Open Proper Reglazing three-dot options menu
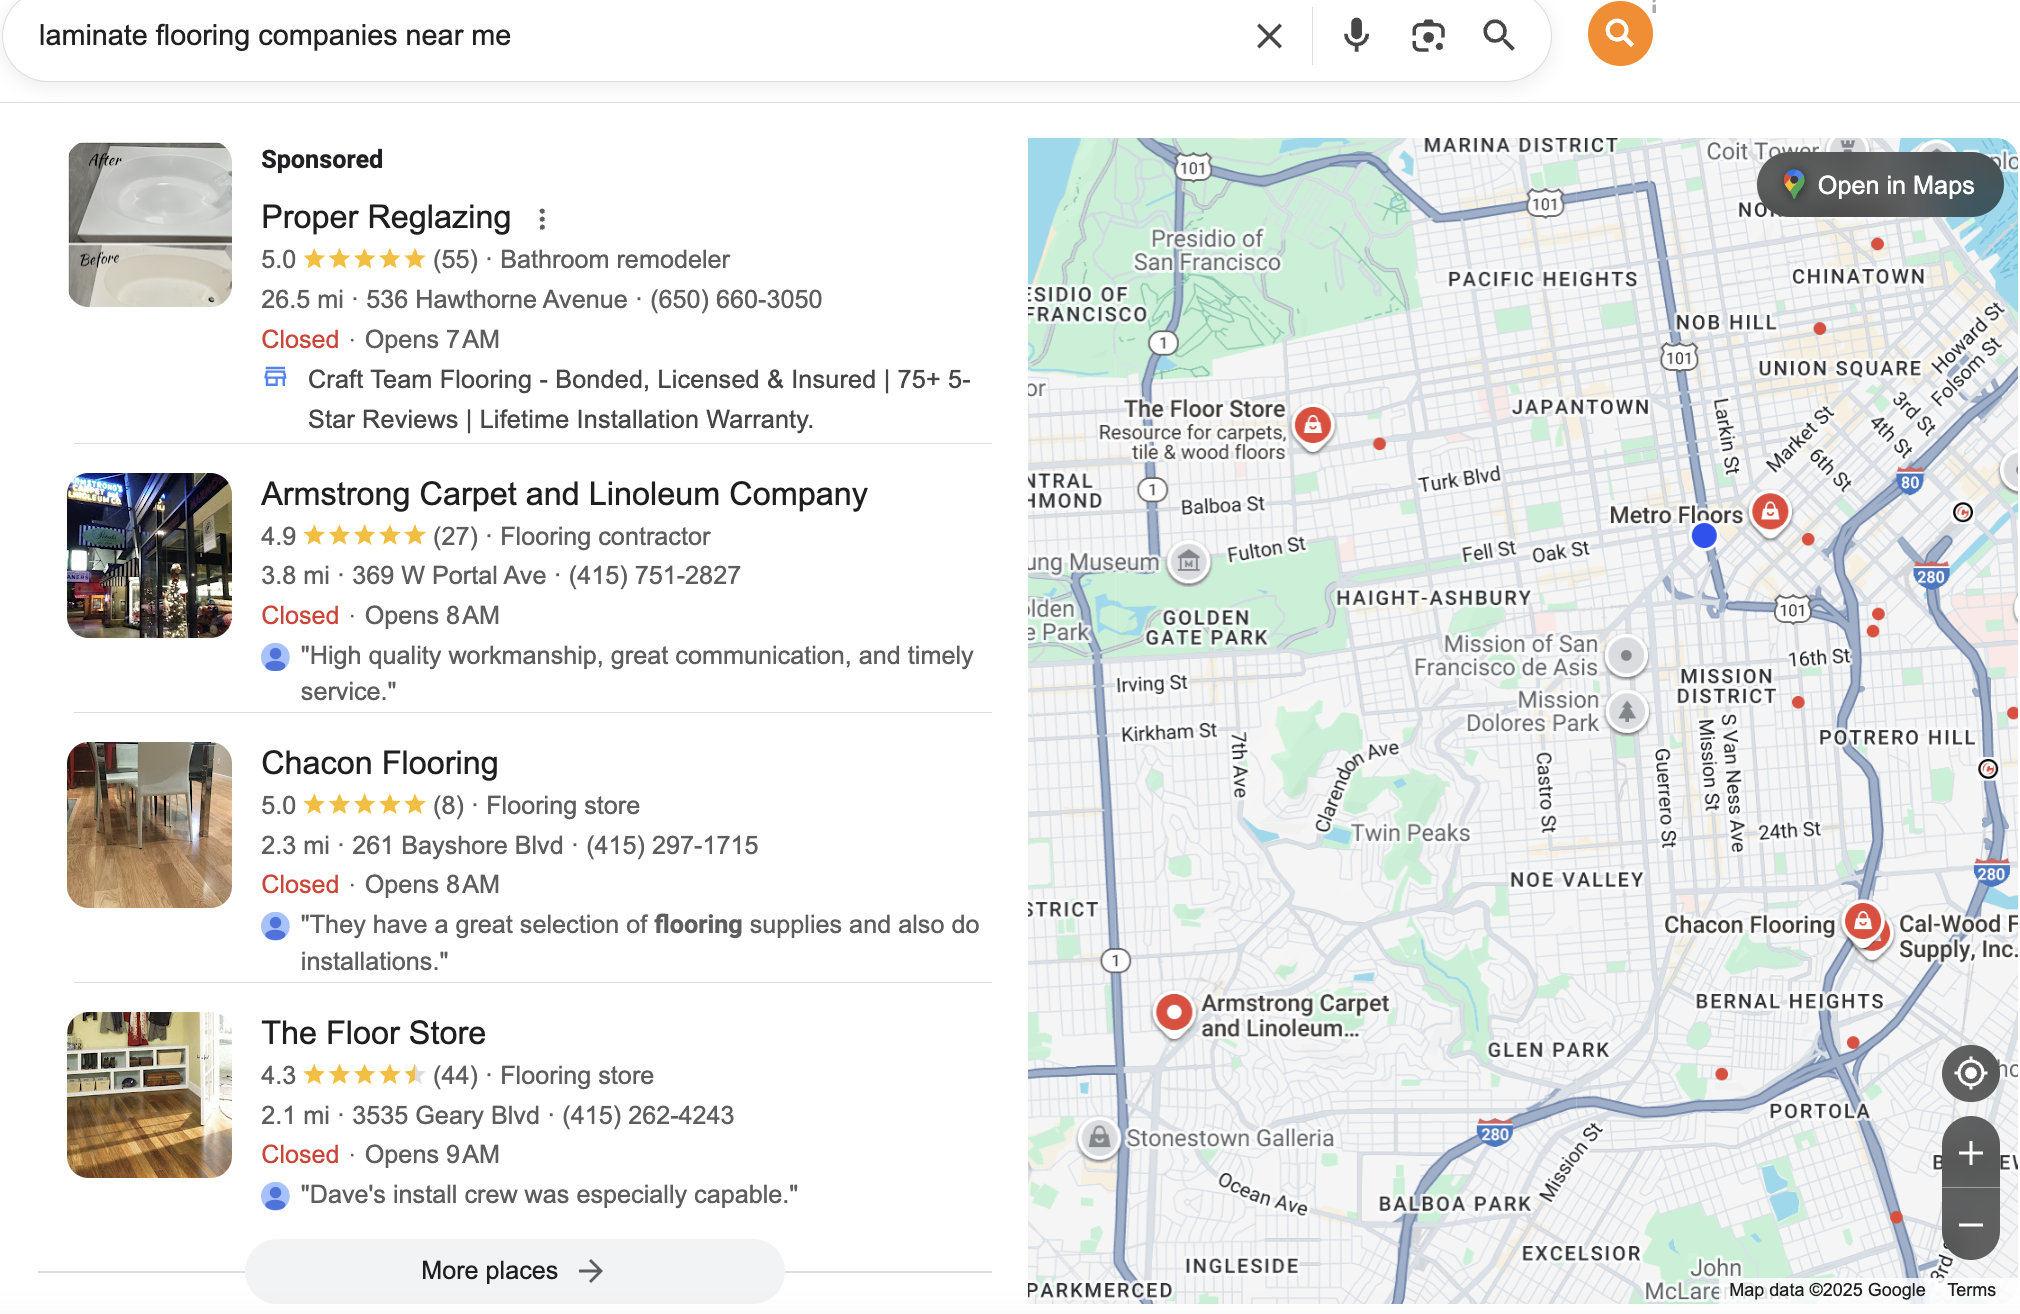This screenshot has width=2020, height=1314. click(542, 218)
